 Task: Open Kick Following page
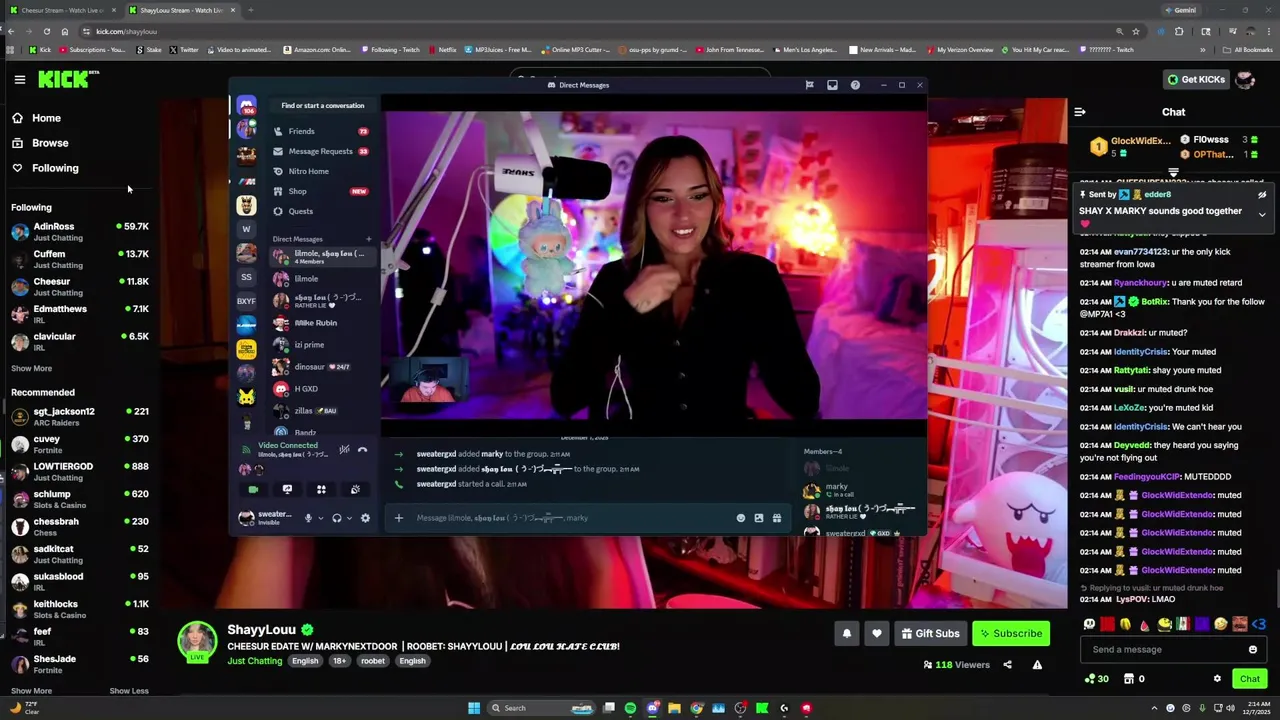[x=55, y=168]
